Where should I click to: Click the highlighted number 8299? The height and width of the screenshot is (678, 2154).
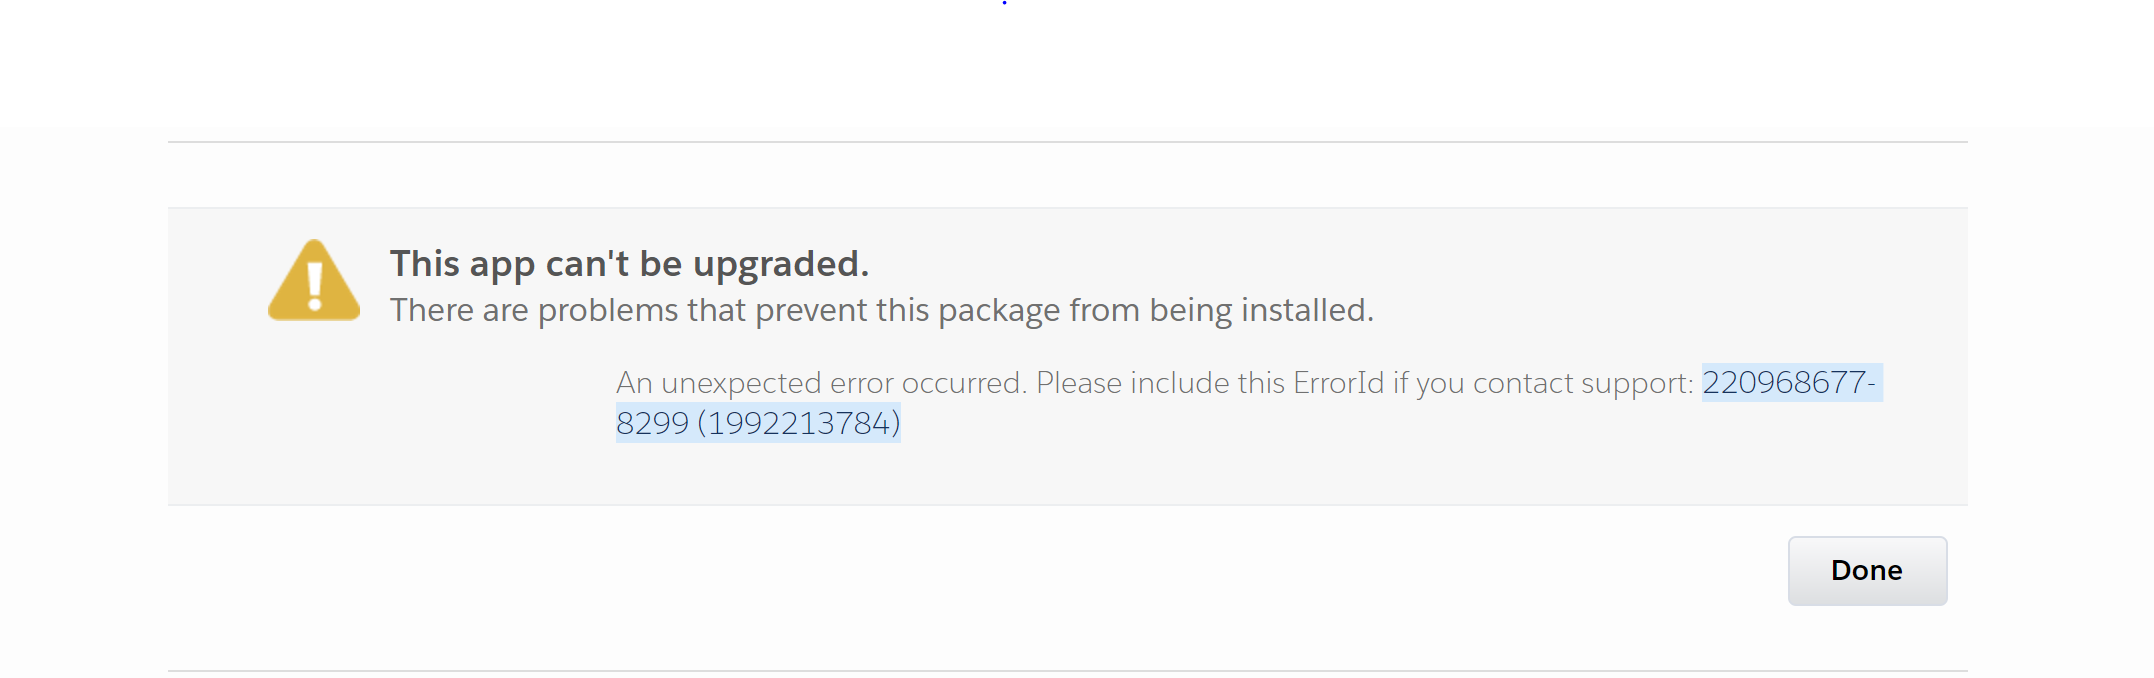[652, 424]
